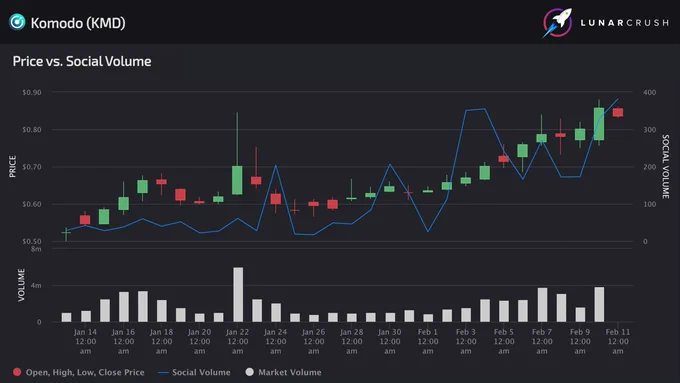Click the last red candlestick at Feb 11
Image resolution: width=680 pixels, height=383 pixels.
pos(618,112)
